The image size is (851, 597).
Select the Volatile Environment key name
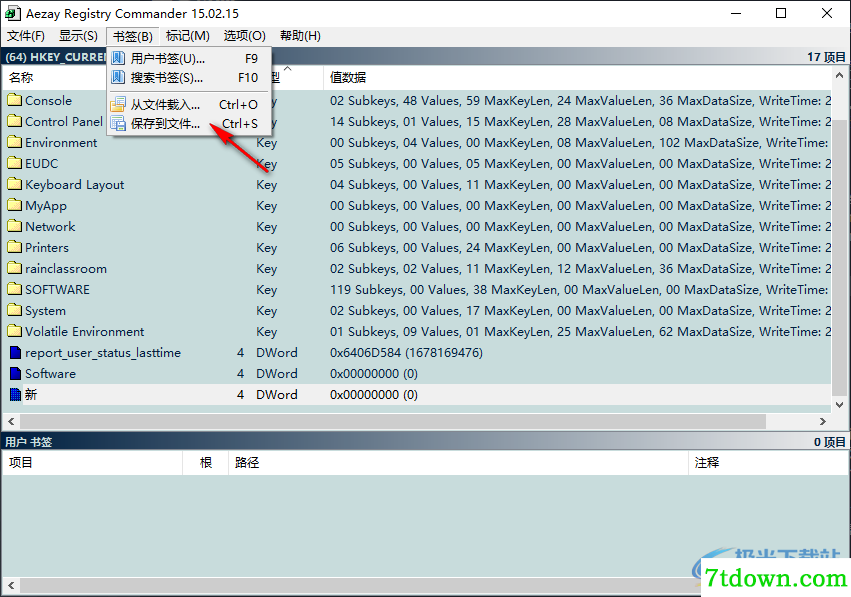[x=85, y=332]
